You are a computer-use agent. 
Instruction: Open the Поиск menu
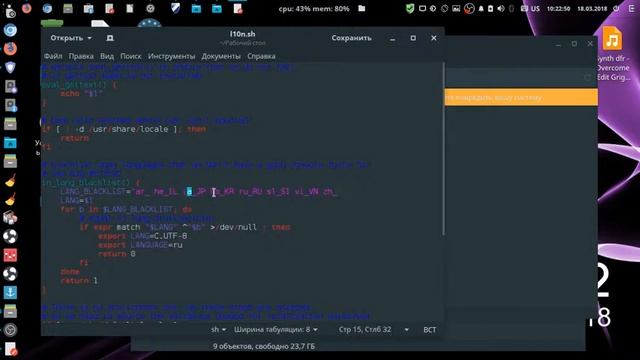[x=131, y=56]
